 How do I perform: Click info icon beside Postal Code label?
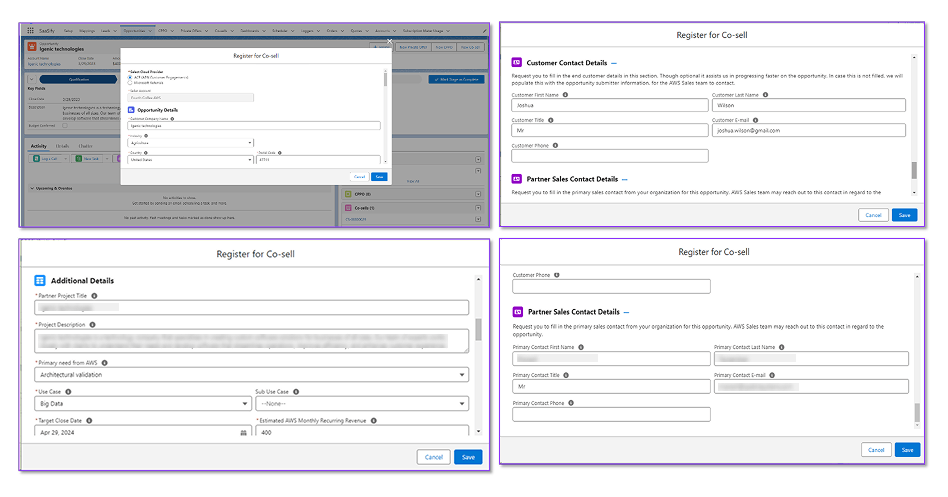coord(279,153)
